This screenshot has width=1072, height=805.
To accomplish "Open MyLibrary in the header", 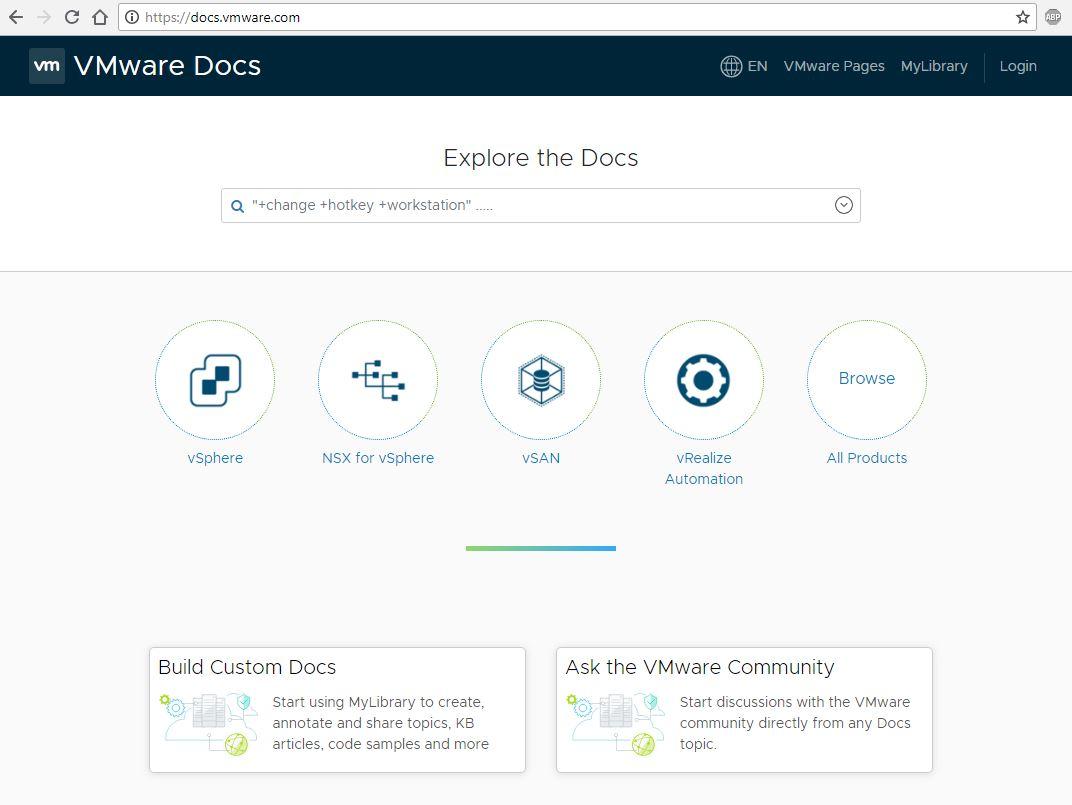I will [934, 66].
